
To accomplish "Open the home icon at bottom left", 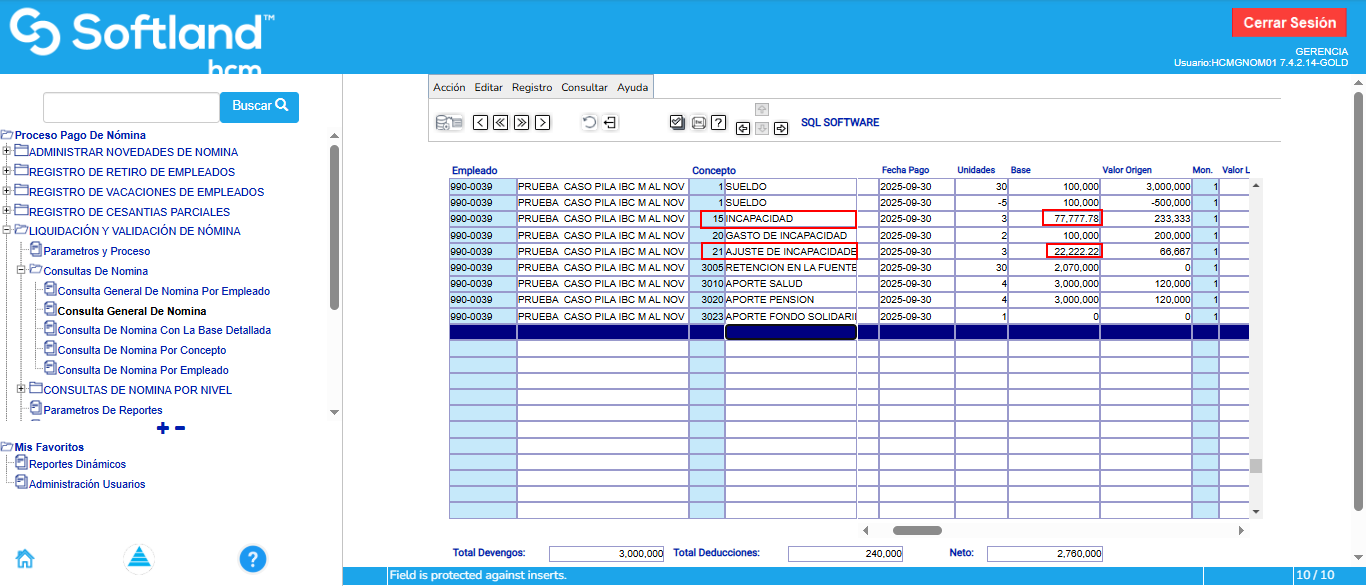I will pyautogui.click(x=25, y=558).
